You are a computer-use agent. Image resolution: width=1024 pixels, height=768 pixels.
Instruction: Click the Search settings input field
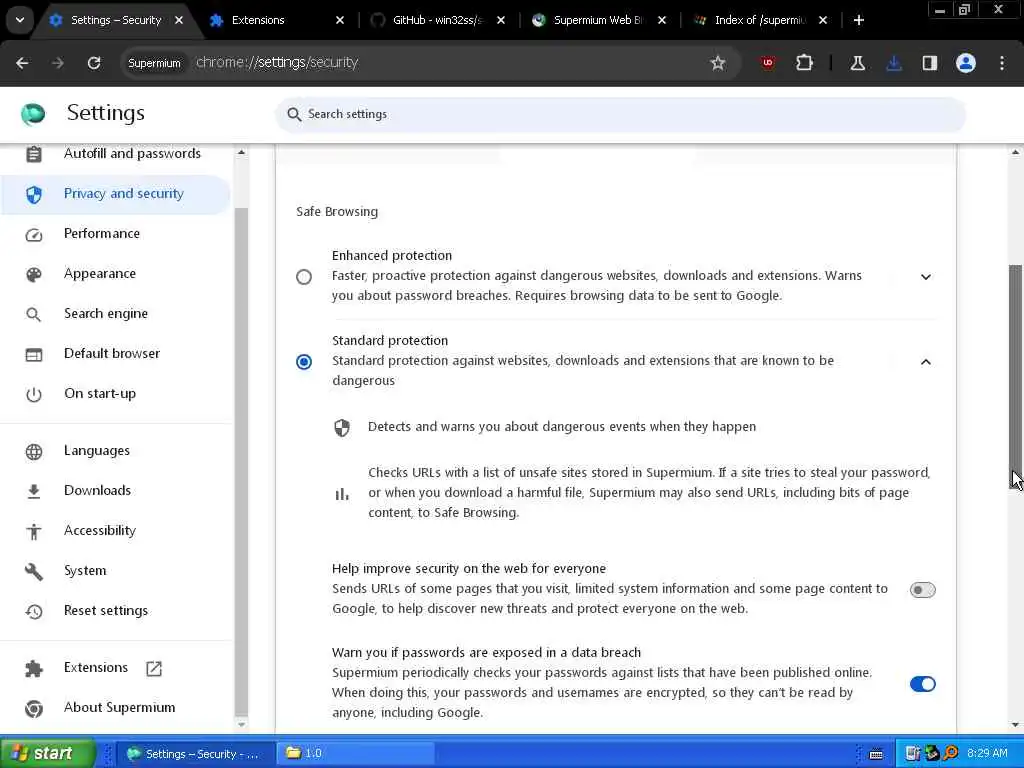point(620,114)
